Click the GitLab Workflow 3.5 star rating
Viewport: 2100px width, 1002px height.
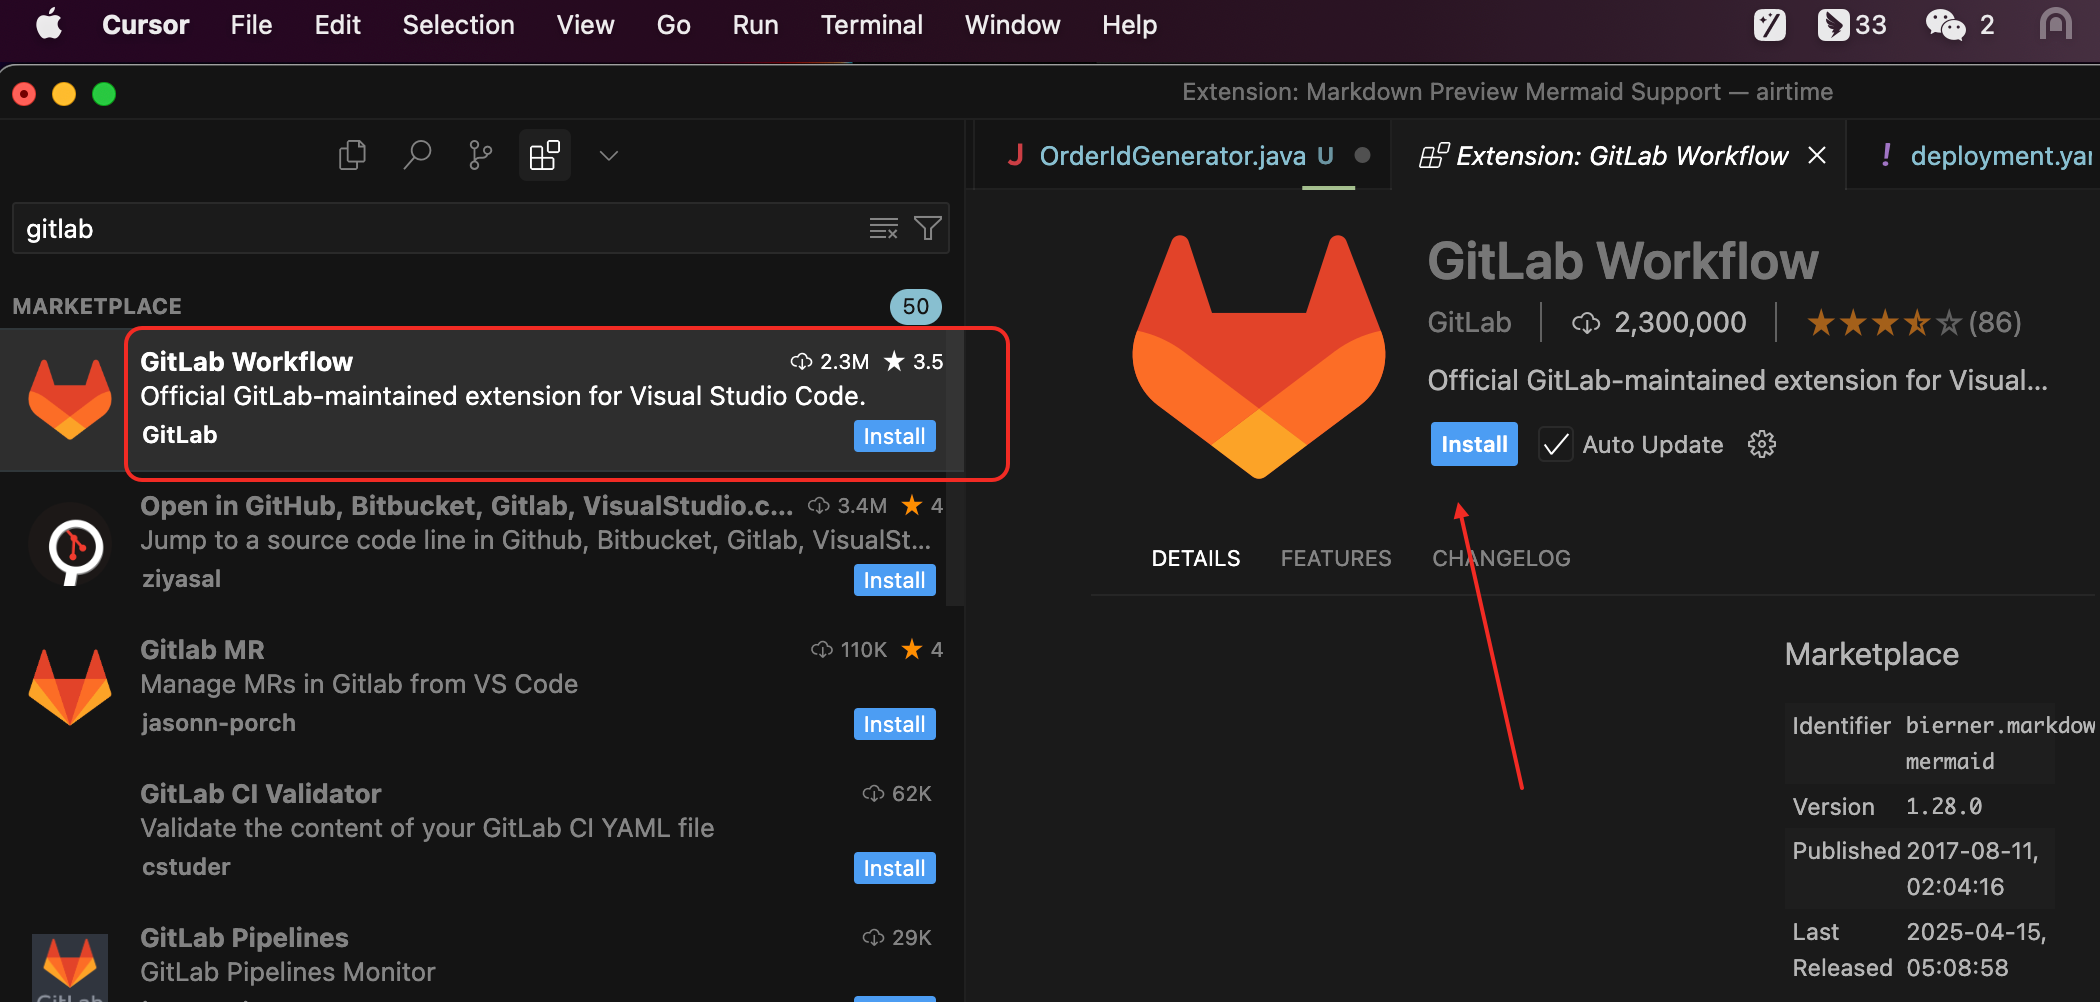pyautogui.click(x=914, y=361)
